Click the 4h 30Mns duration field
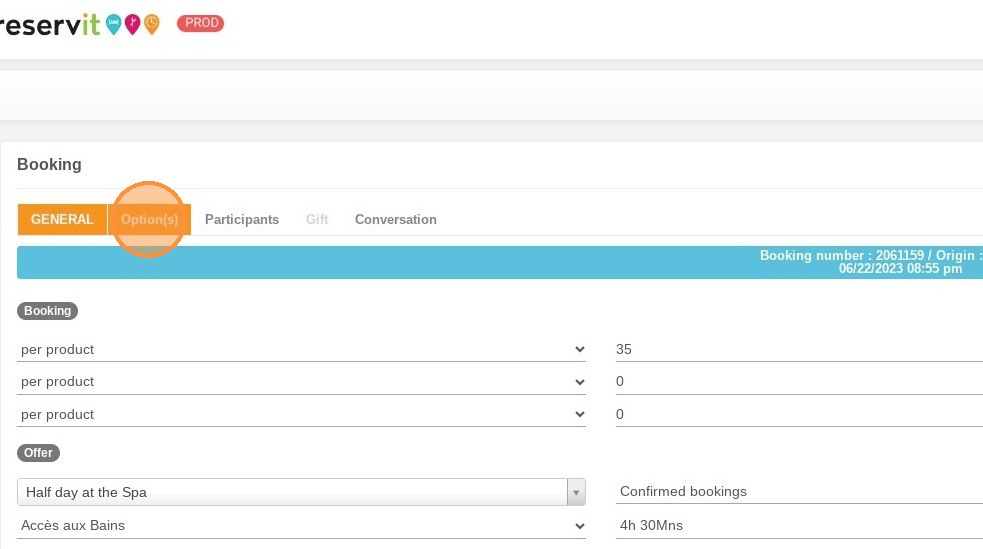Screen dimensions: 983x549 click(x=799, y=525)
